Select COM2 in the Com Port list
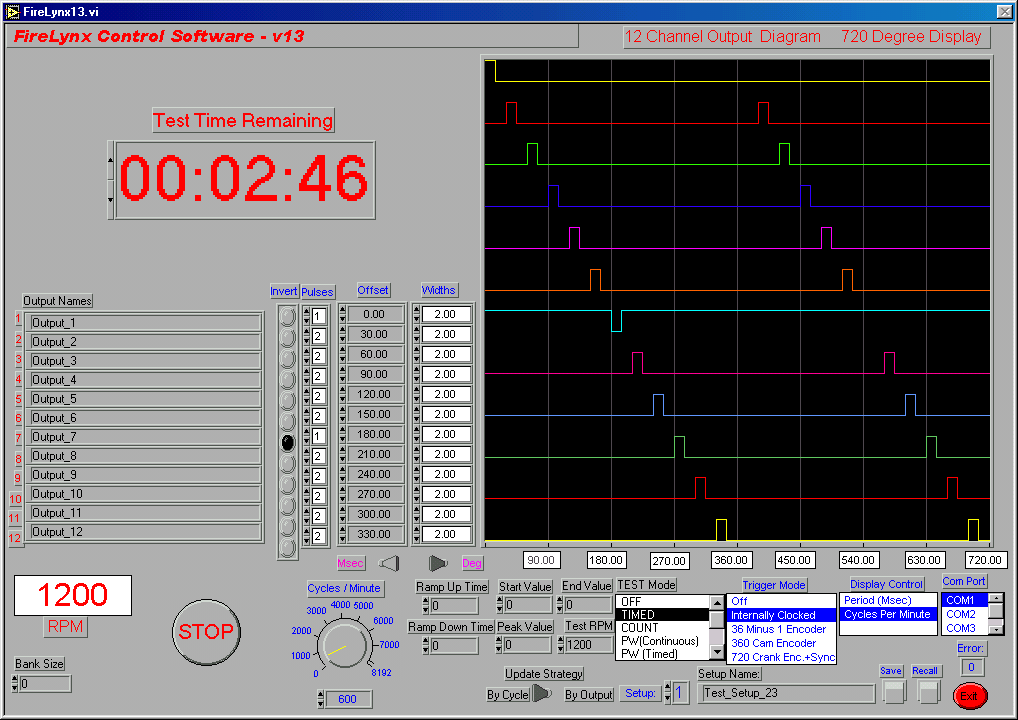Image resolution: width=1018 pixels, height=720 pixels. tap(961, 614)
